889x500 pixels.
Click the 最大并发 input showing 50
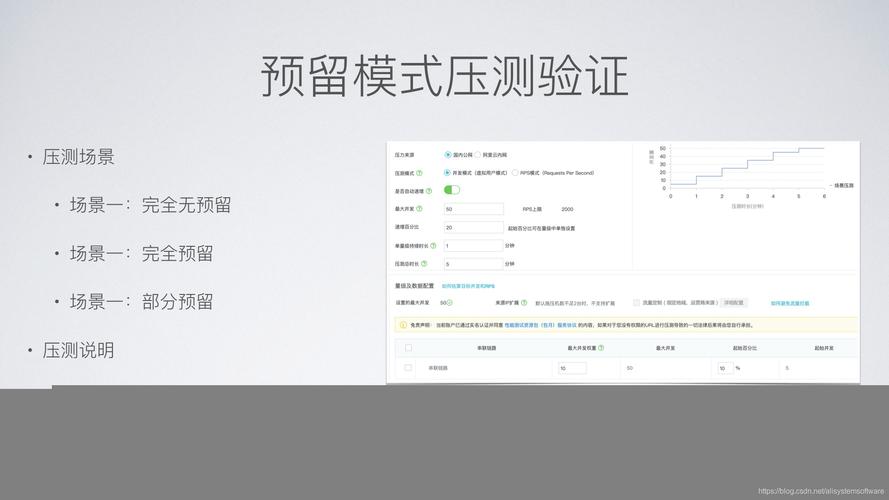pos(473,209)
